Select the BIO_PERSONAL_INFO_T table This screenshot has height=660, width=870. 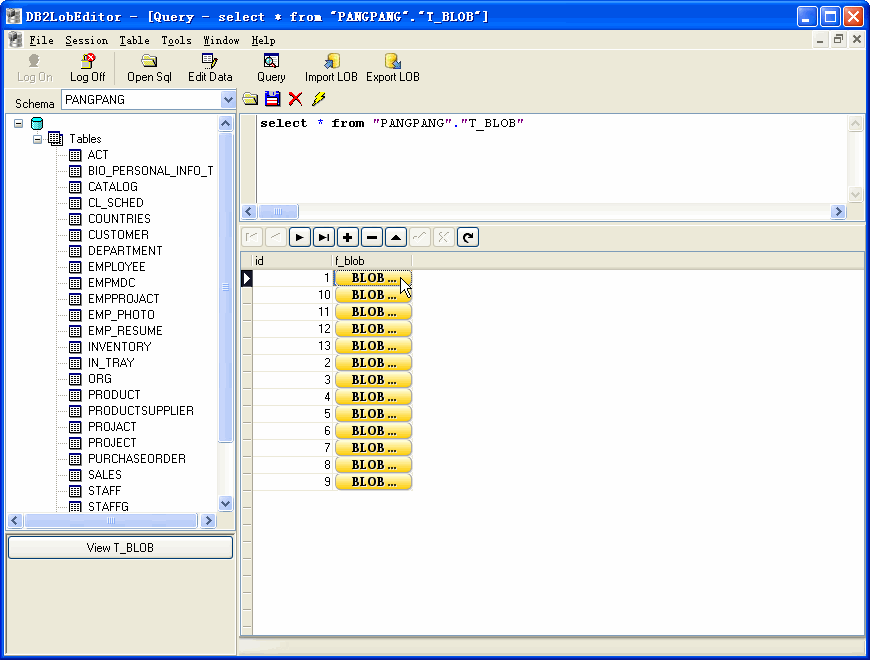150,171
